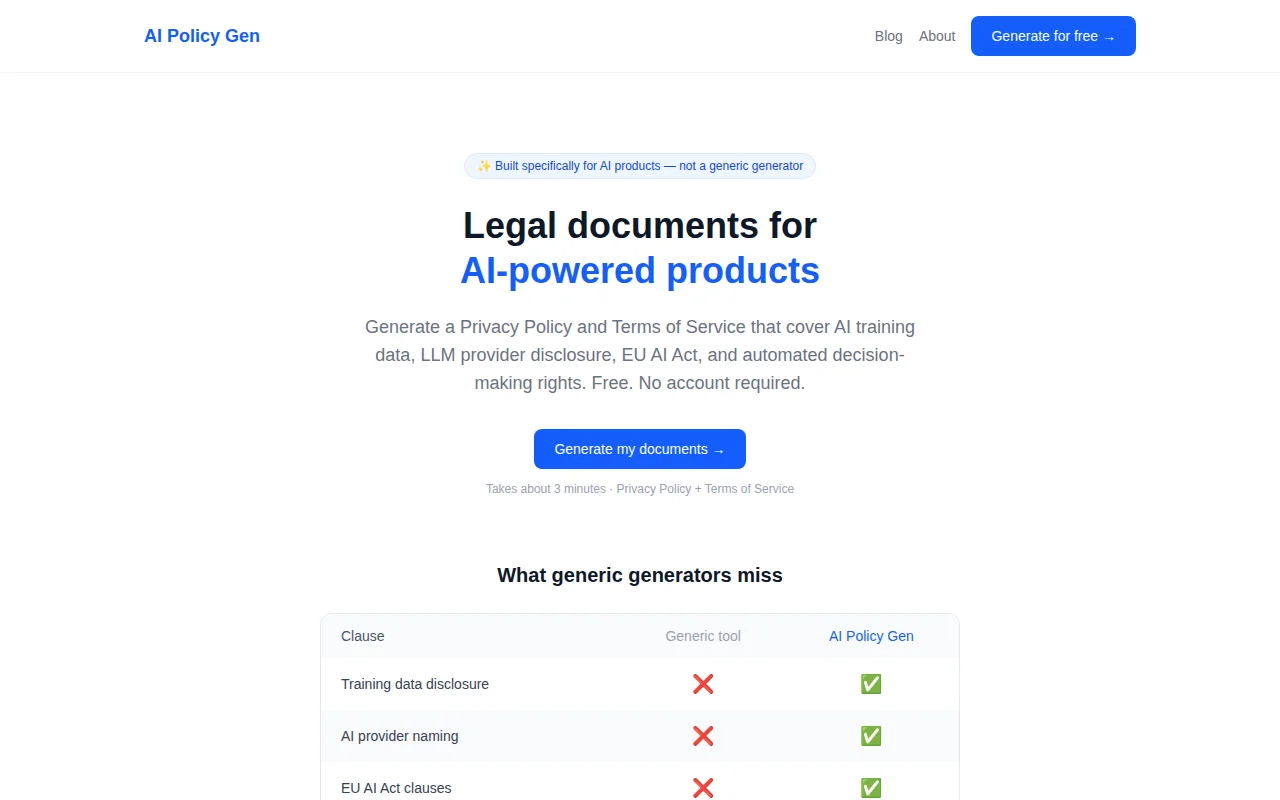1280x800 pixels.
Task: Click Generate my documents button
Action: [x=640, y=449]
